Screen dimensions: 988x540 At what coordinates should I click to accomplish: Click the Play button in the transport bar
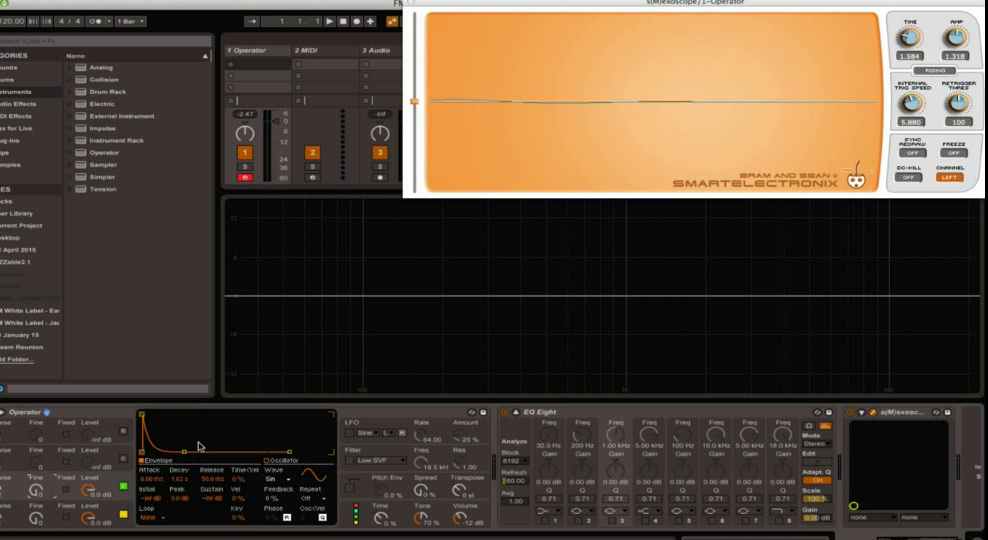click(x=330, y=21)
